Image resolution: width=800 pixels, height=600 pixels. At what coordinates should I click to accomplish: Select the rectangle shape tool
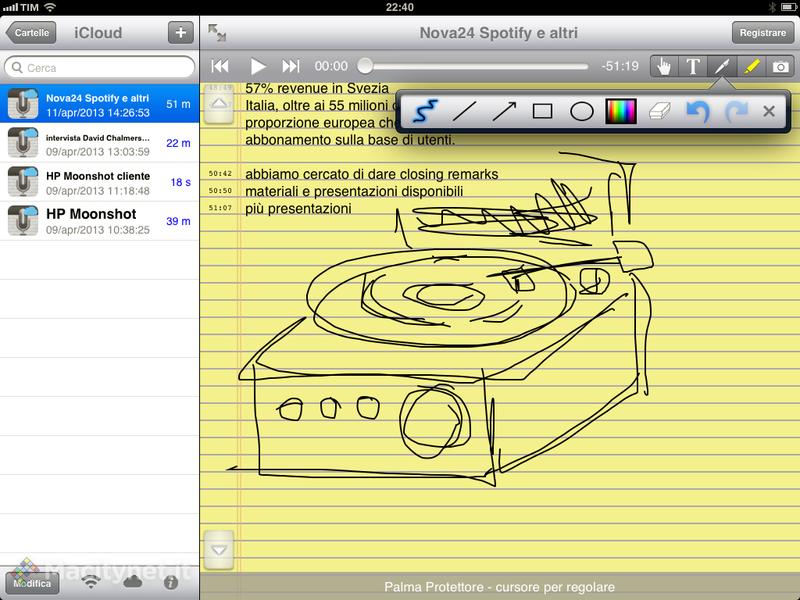(x=542, y=111)
